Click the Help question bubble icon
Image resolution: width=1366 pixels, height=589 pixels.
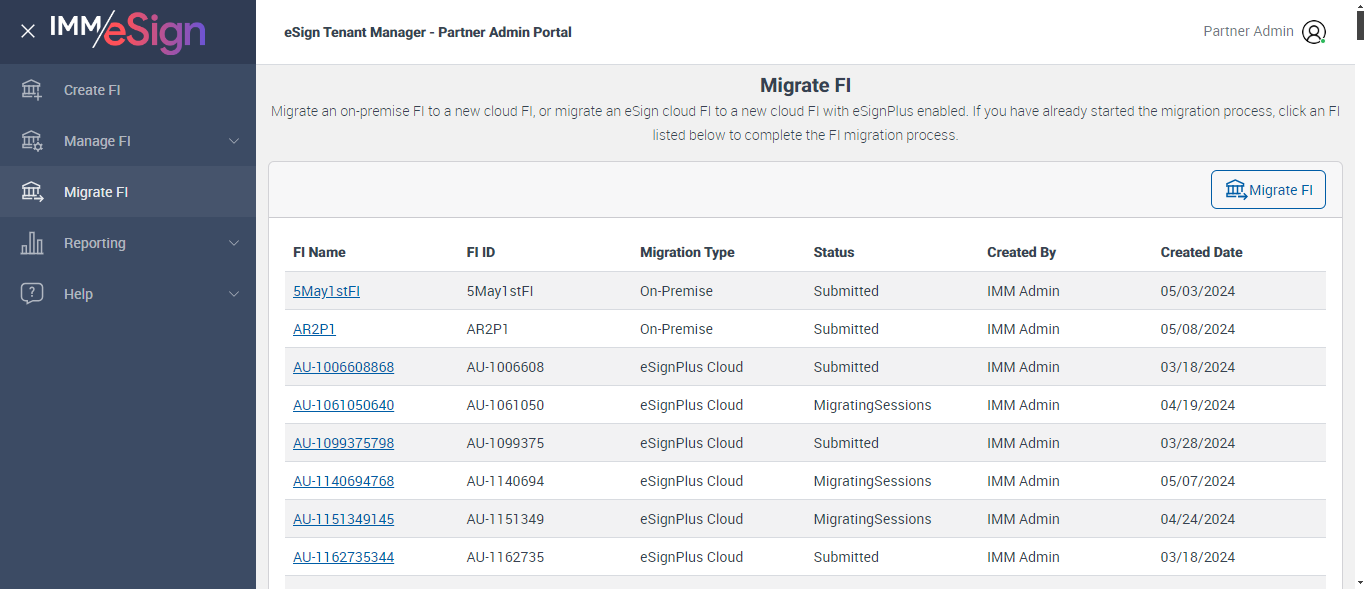[32, 294]
